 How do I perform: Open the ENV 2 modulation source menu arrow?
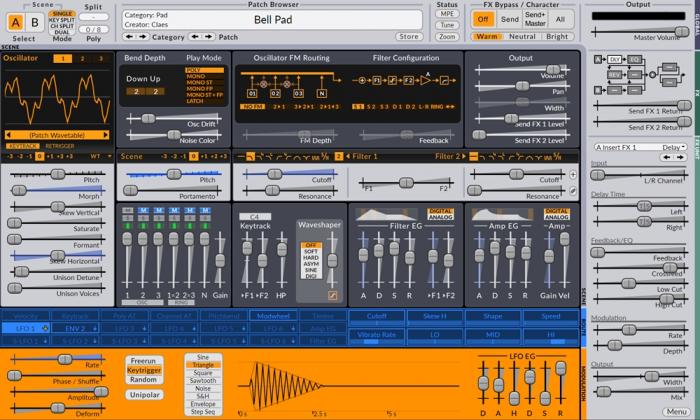95,328
